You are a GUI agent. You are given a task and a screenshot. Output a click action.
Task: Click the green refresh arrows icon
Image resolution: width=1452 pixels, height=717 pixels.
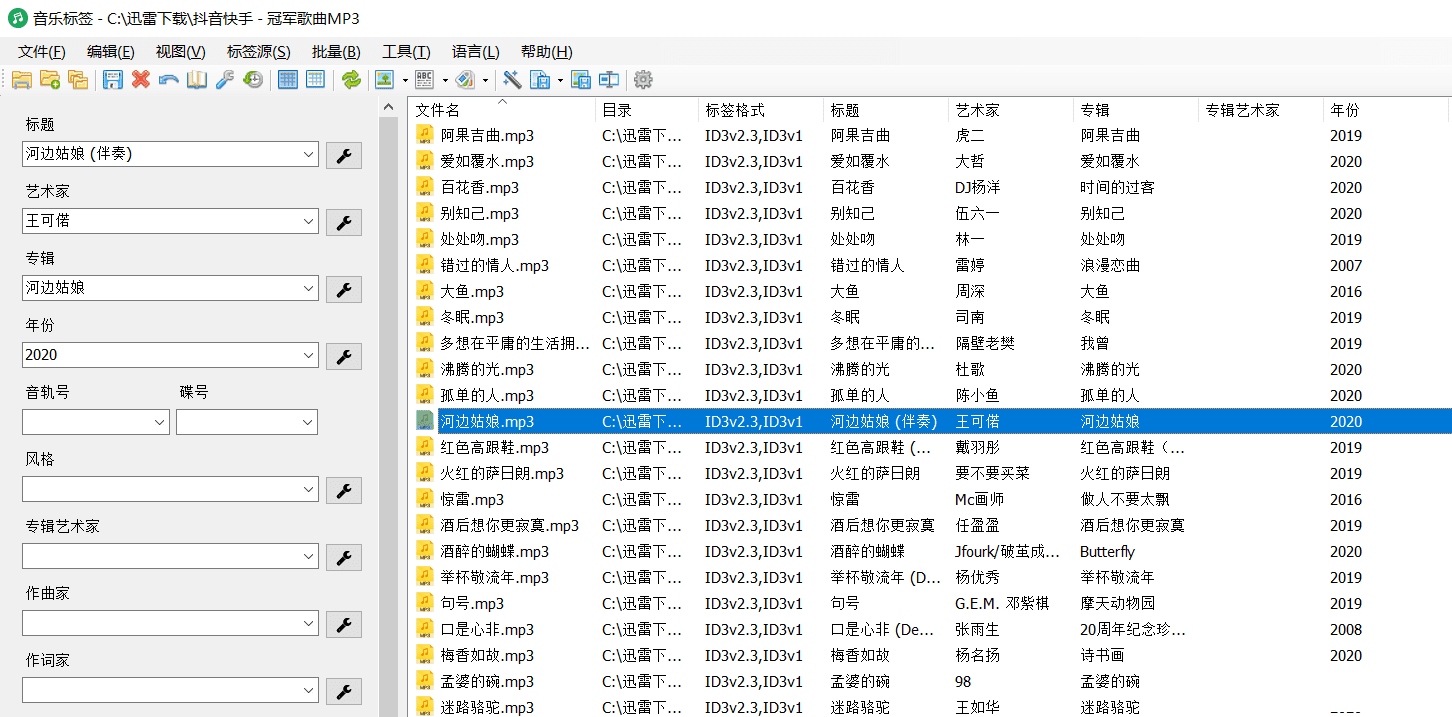point(351,80)
